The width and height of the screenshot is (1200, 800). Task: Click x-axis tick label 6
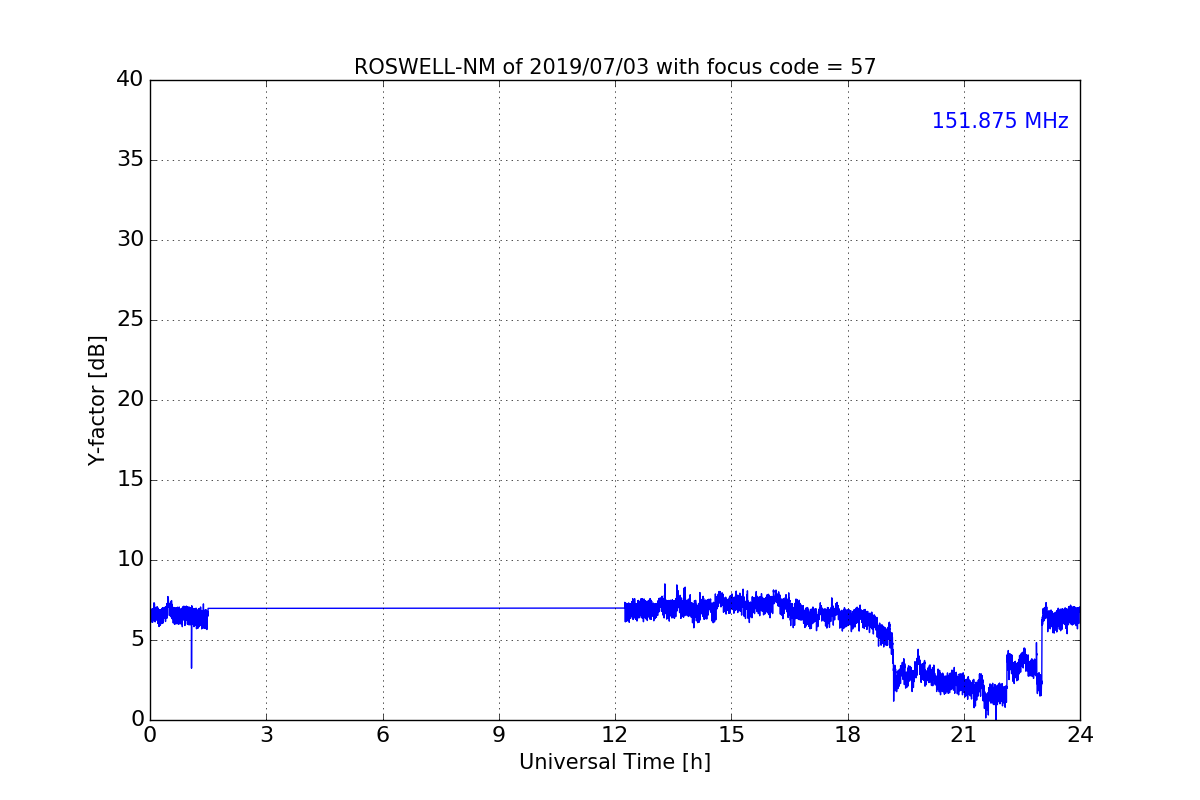(x=382, y=735)
